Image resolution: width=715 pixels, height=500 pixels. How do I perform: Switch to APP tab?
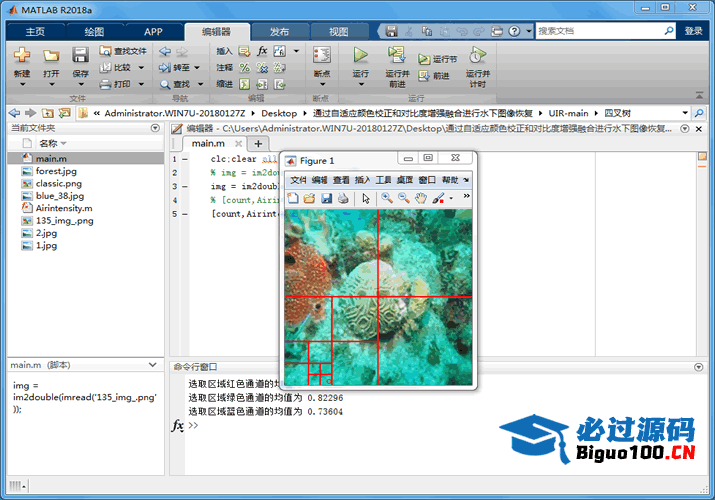[153, 31]
